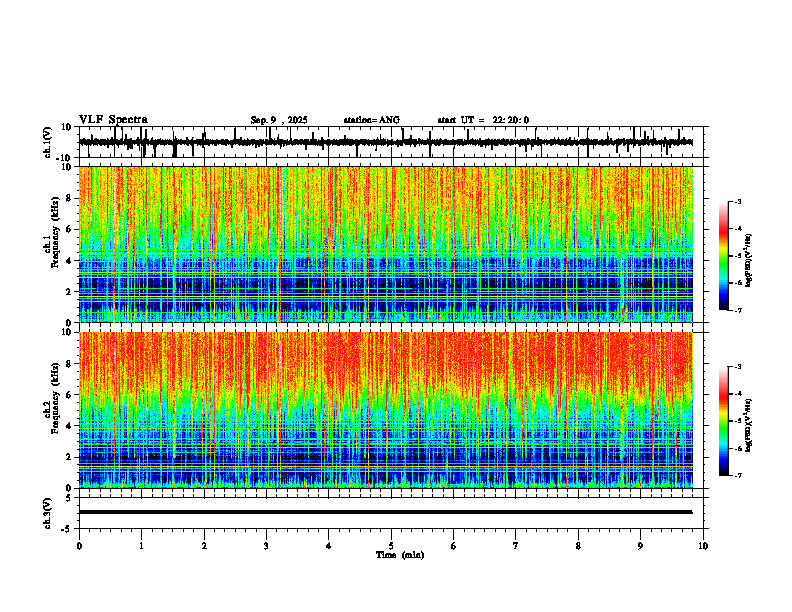Click time axis tick label '5'
Image resolution: width=792 pixels, height=612 pixels.
tap(391, 546)
